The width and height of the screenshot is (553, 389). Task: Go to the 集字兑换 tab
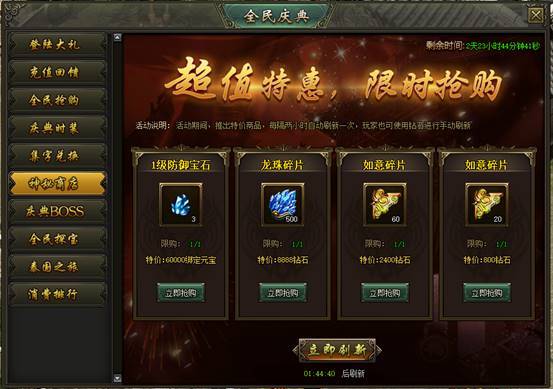[56, 156]
